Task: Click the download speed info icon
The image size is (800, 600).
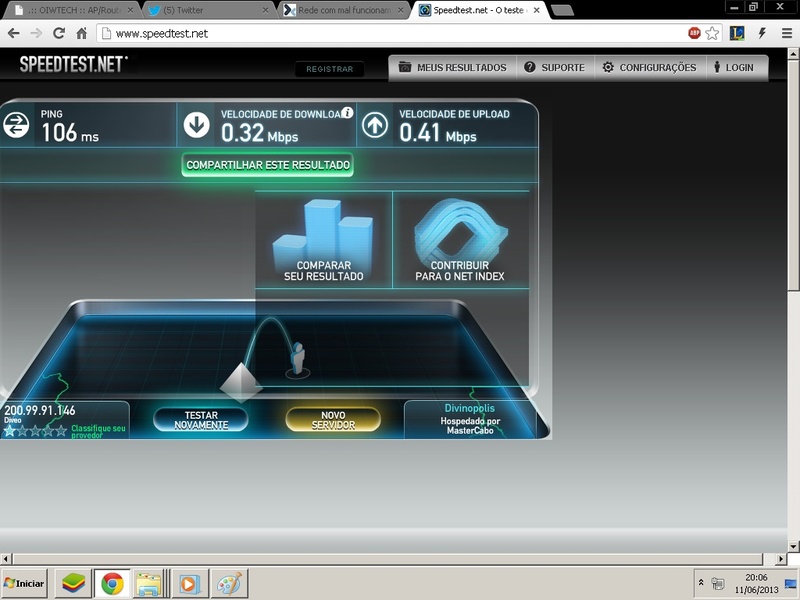Action: [x=347, y=113]
